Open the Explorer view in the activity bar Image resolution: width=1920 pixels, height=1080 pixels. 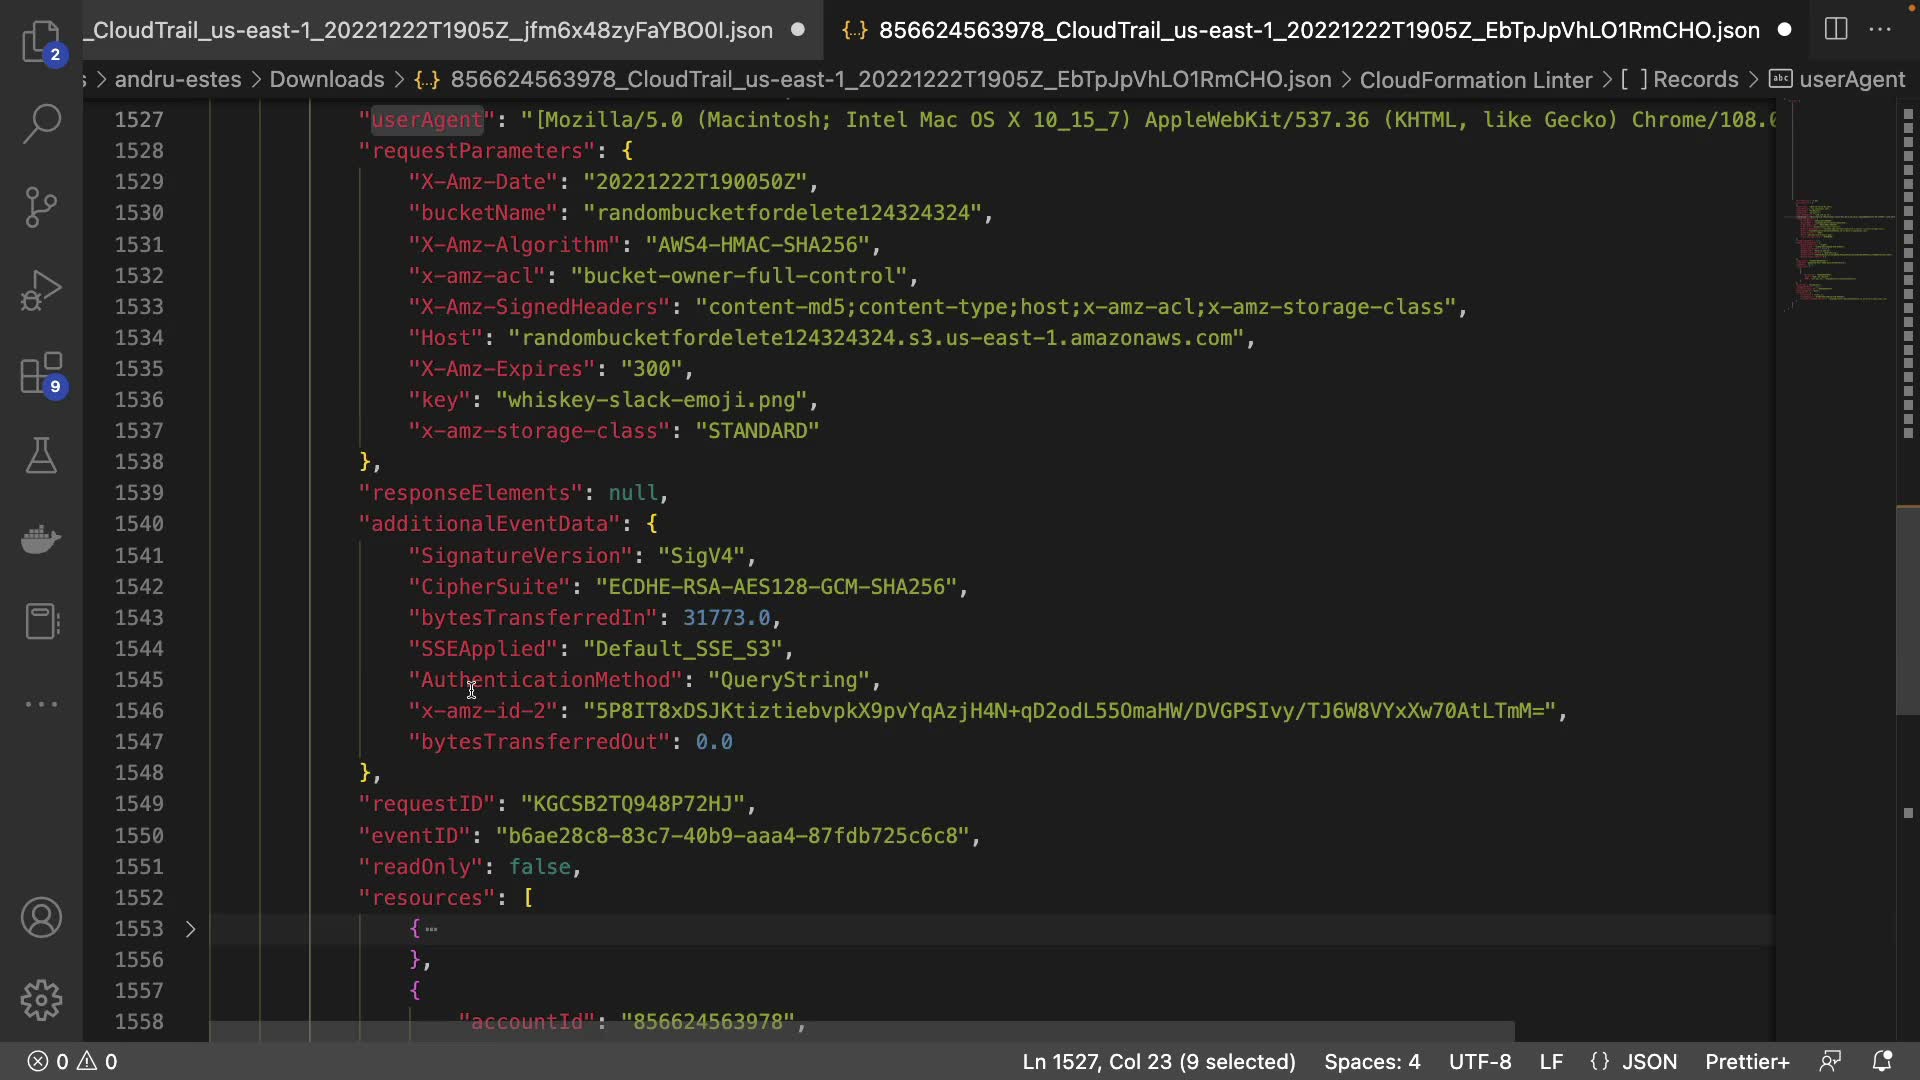(41, 41)
